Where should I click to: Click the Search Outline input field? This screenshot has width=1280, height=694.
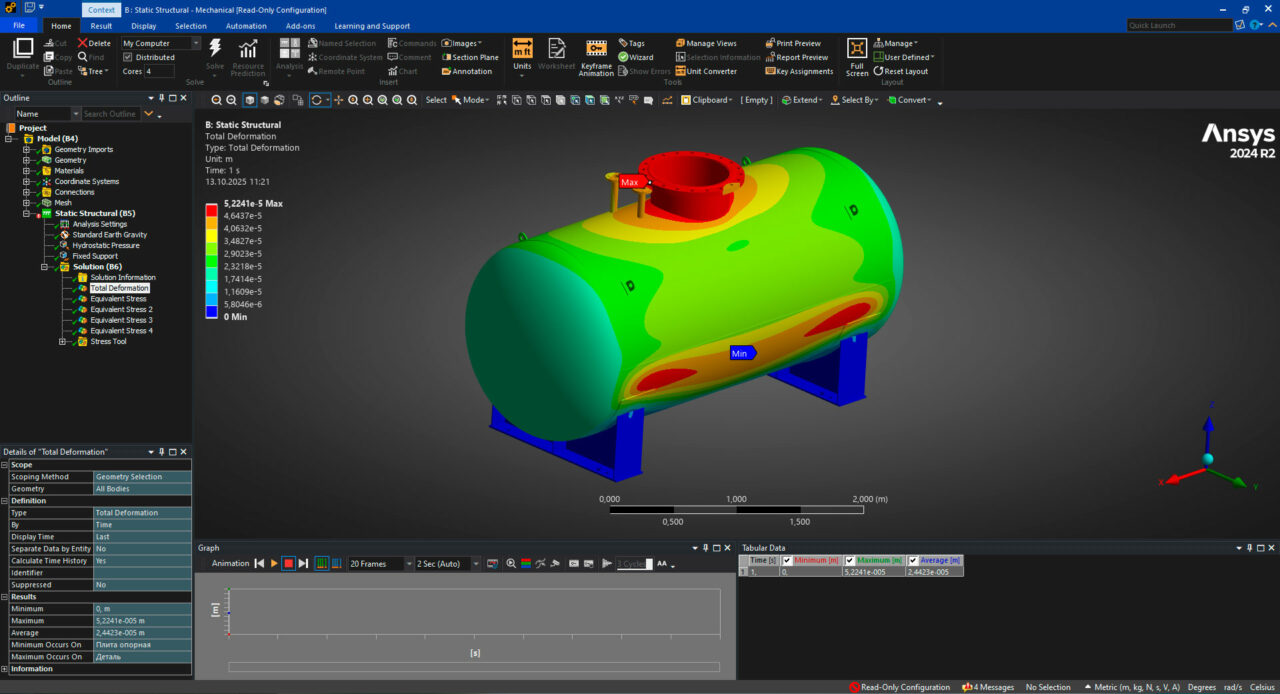click(x=110, y=114)
